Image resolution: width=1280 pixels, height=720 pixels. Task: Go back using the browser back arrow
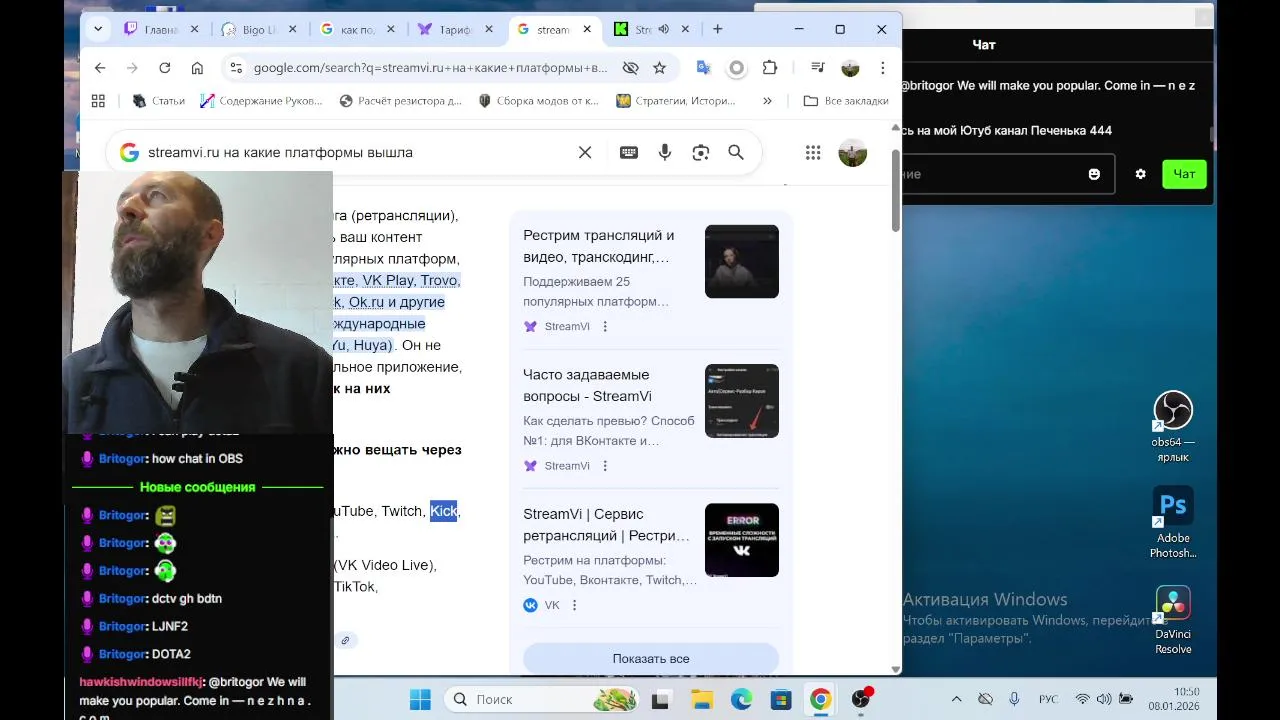[x=100, y=68]
